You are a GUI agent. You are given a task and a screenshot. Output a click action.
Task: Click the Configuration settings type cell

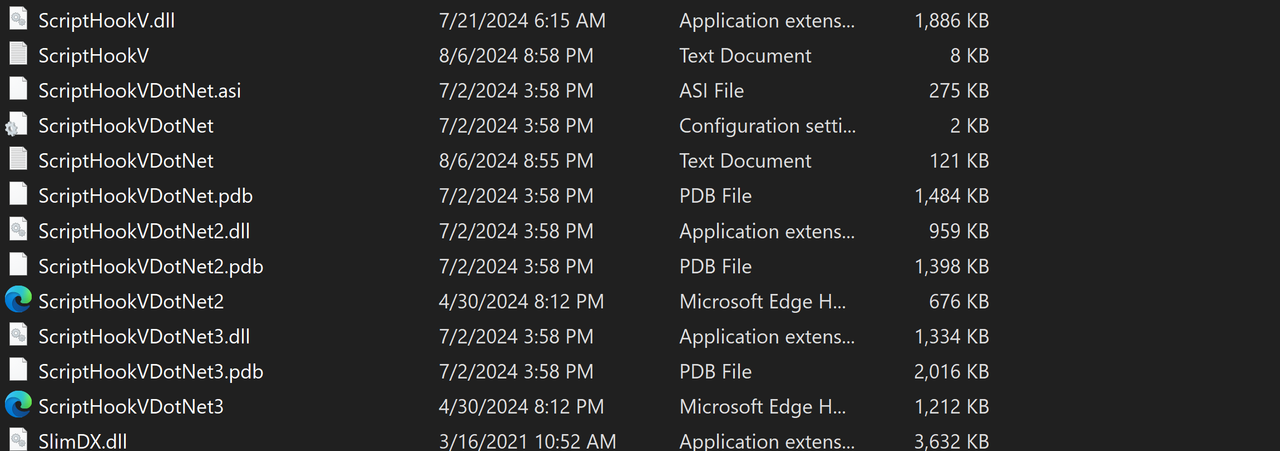click(x=767, y=126)
